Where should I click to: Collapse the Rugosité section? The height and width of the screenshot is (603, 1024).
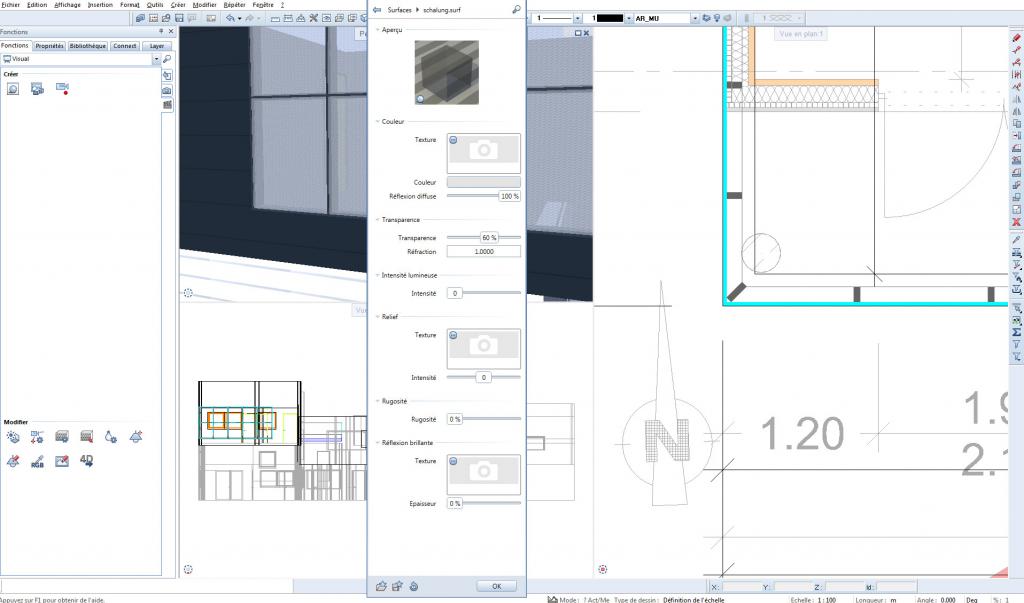(x=378, y=401)
